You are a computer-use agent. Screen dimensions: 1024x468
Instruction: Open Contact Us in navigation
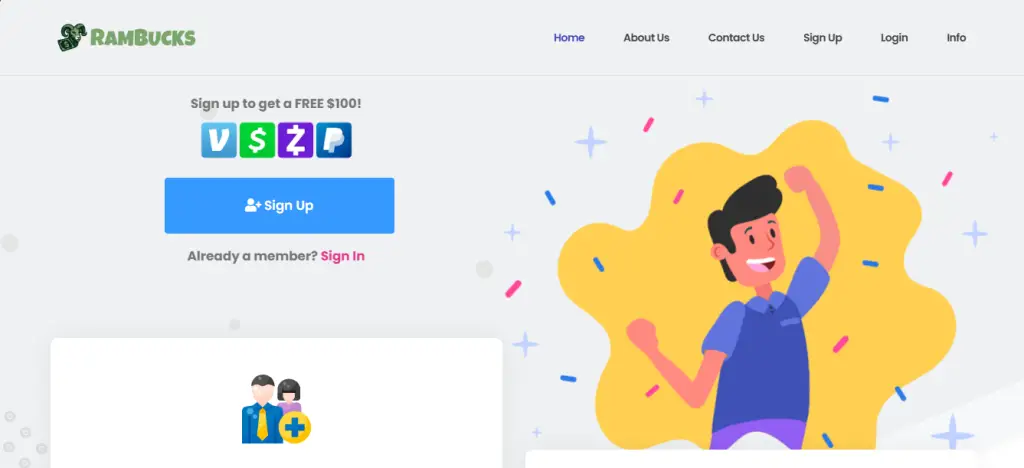pyautogui.click(x=736, y=38)
